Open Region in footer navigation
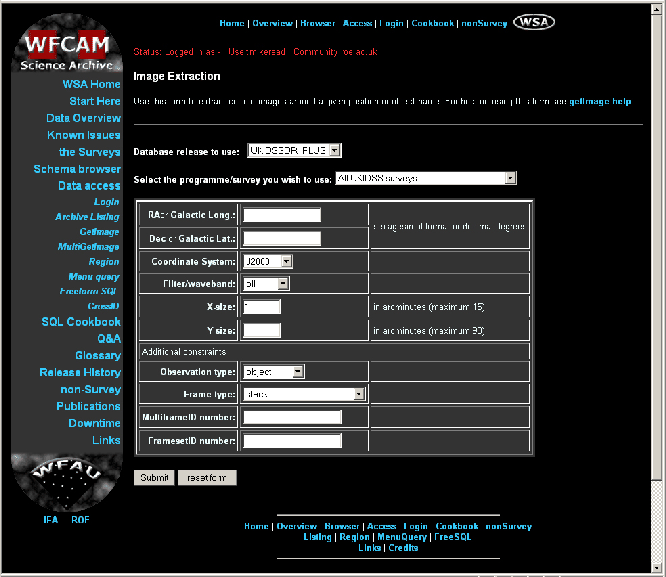The height and width of the screenshot is (577, 666). click(354, 537)
